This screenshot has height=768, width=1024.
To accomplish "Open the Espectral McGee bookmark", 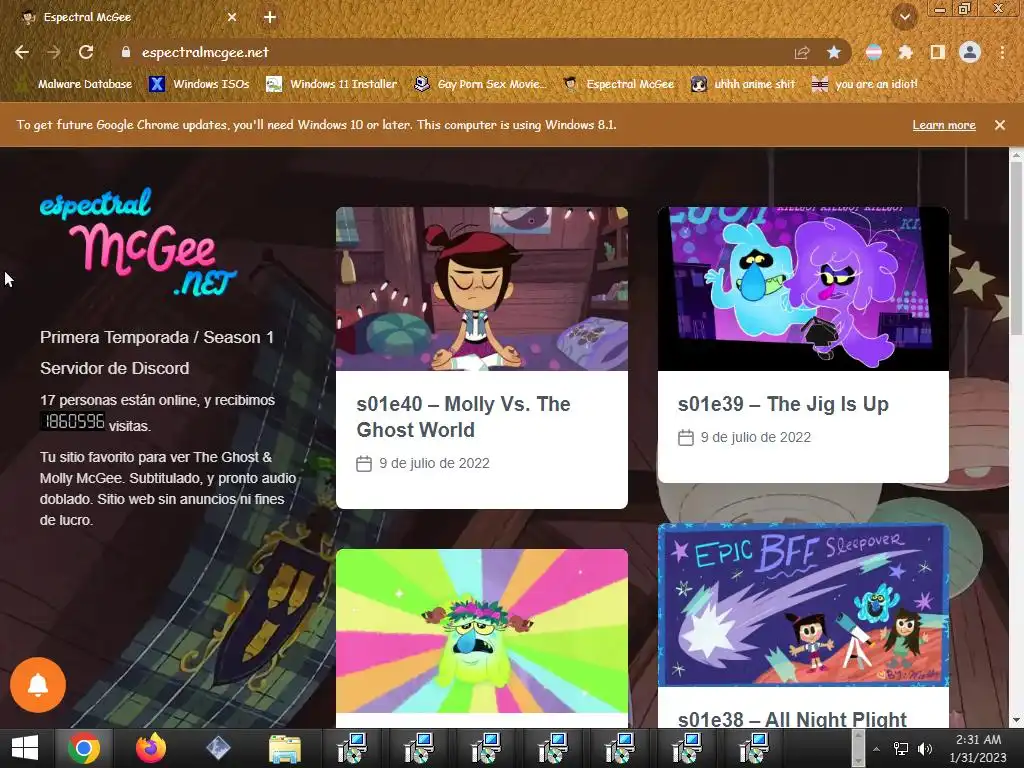I will 619,84.
